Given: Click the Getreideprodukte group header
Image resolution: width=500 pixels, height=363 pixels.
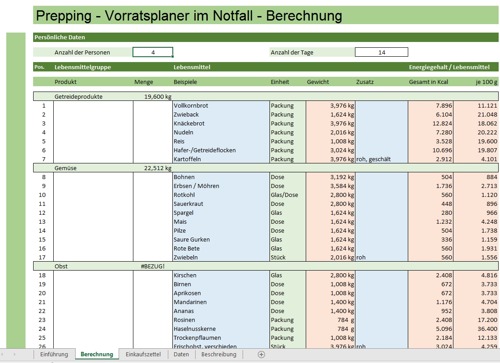Looking at the screenshot, I should click(78, 97).
